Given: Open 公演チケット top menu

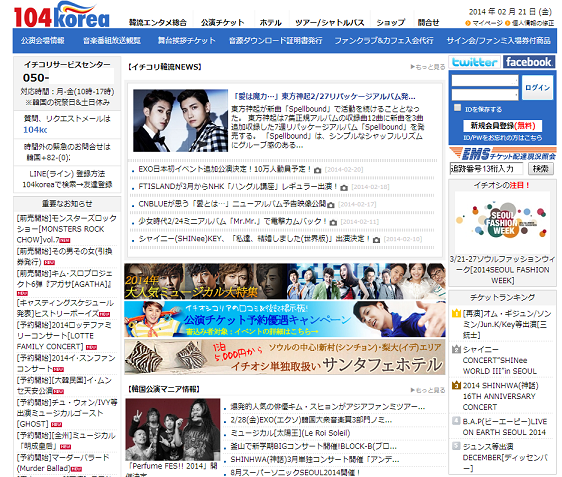Looking at the screenshot, I should (222, 23).
